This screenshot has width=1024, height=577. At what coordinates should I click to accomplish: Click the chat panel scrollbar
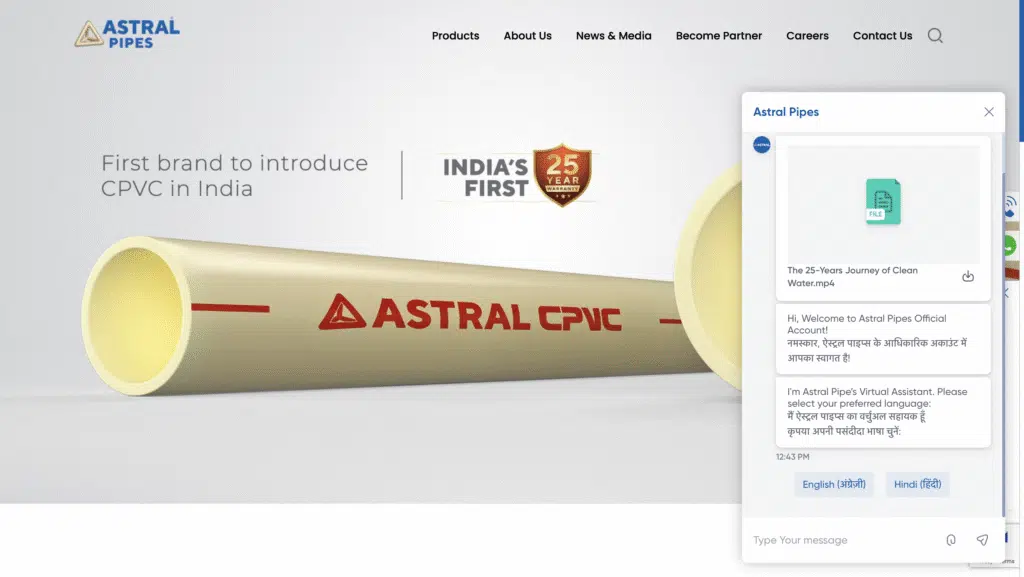[1004, 346]
